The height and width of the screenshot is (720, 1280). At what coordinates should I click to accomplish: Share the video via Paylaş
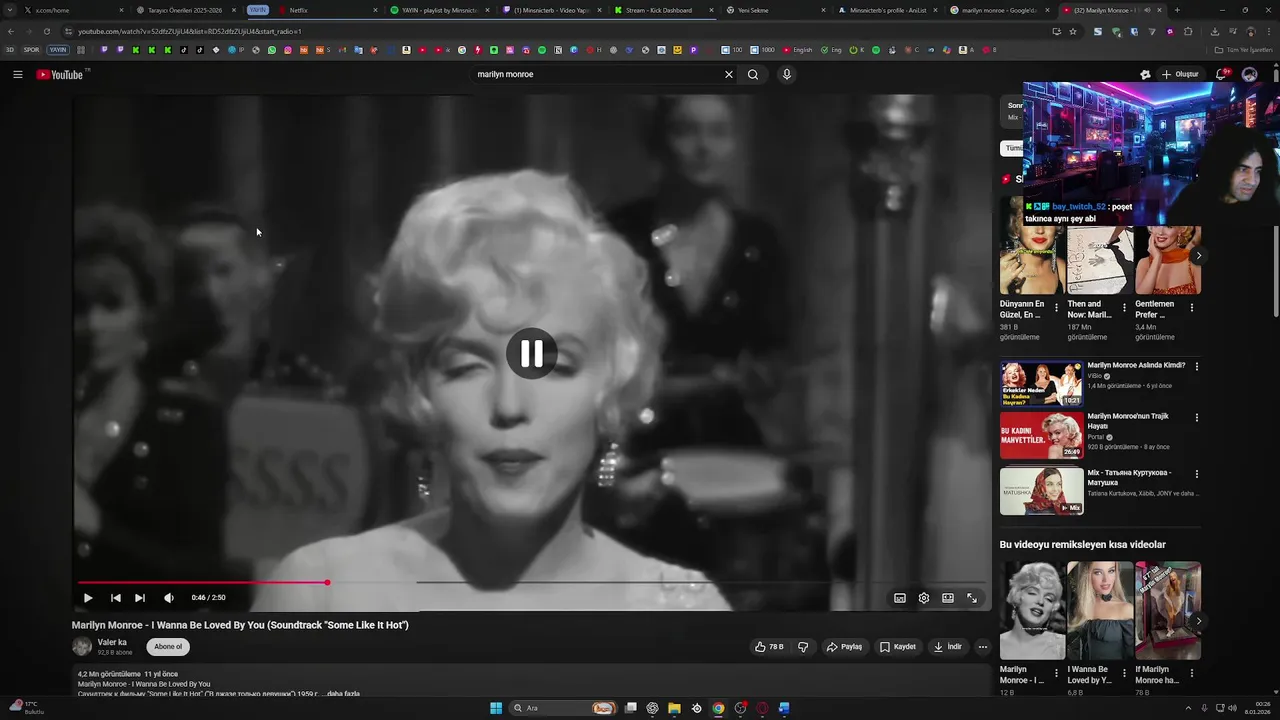[x=844, y=647]
